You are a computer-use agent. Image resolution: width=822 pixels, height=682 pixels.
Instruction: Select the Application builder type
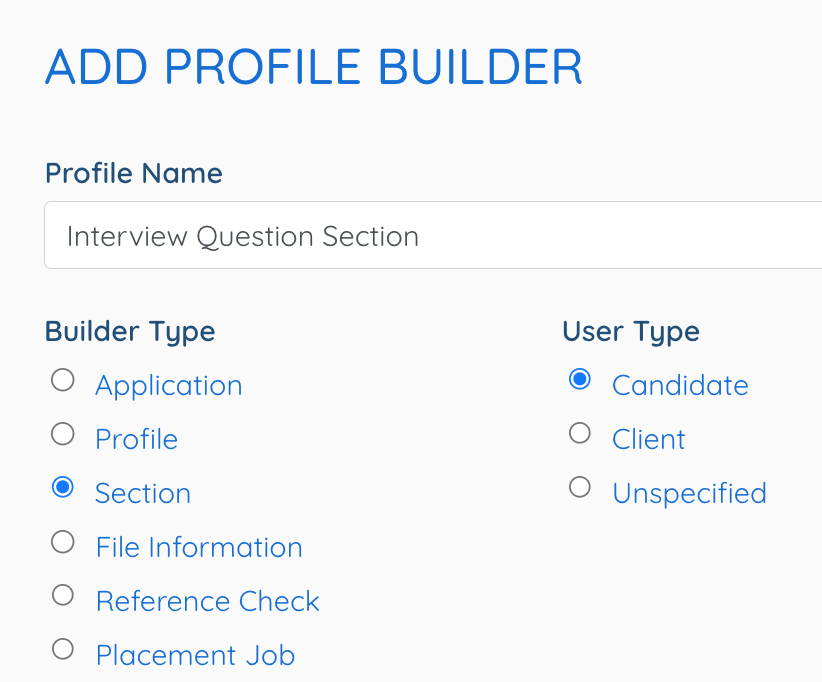point(62,380)
